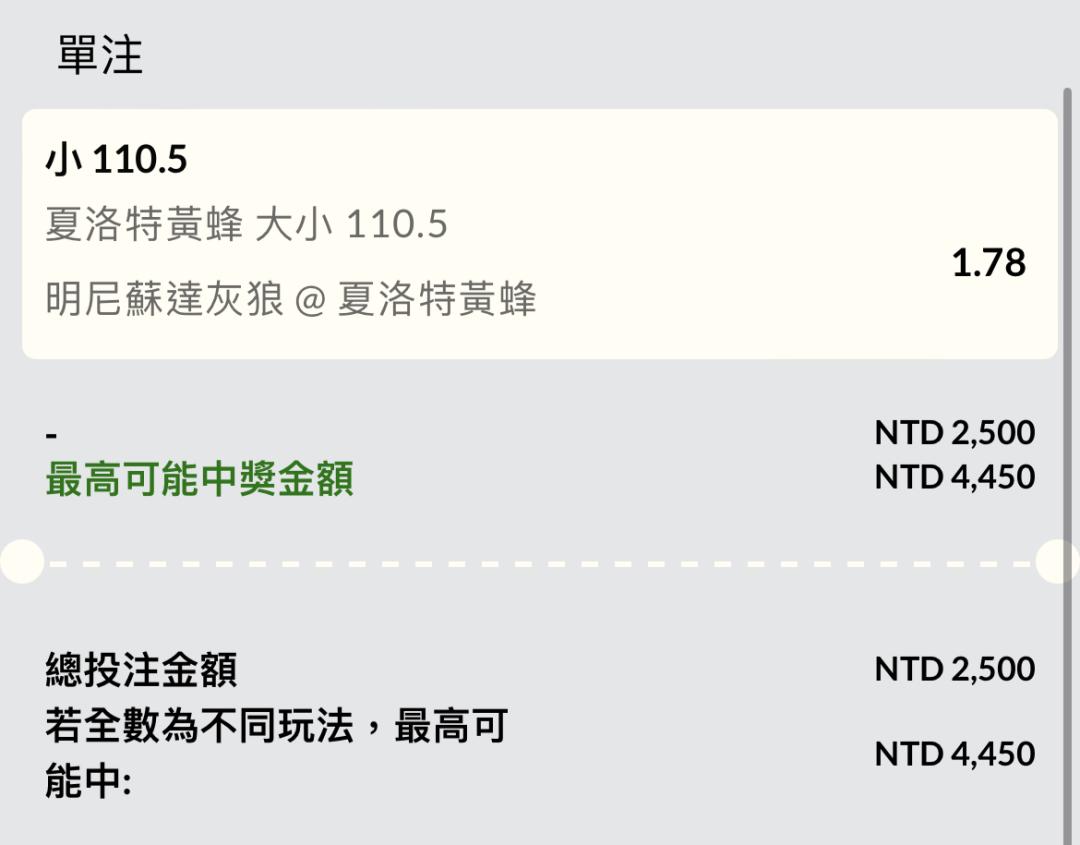Click 若全數為不同玩法，最高可能中 text
Image resolution: width=1080 pixels, height=845 pixels.
pos(277,753)
